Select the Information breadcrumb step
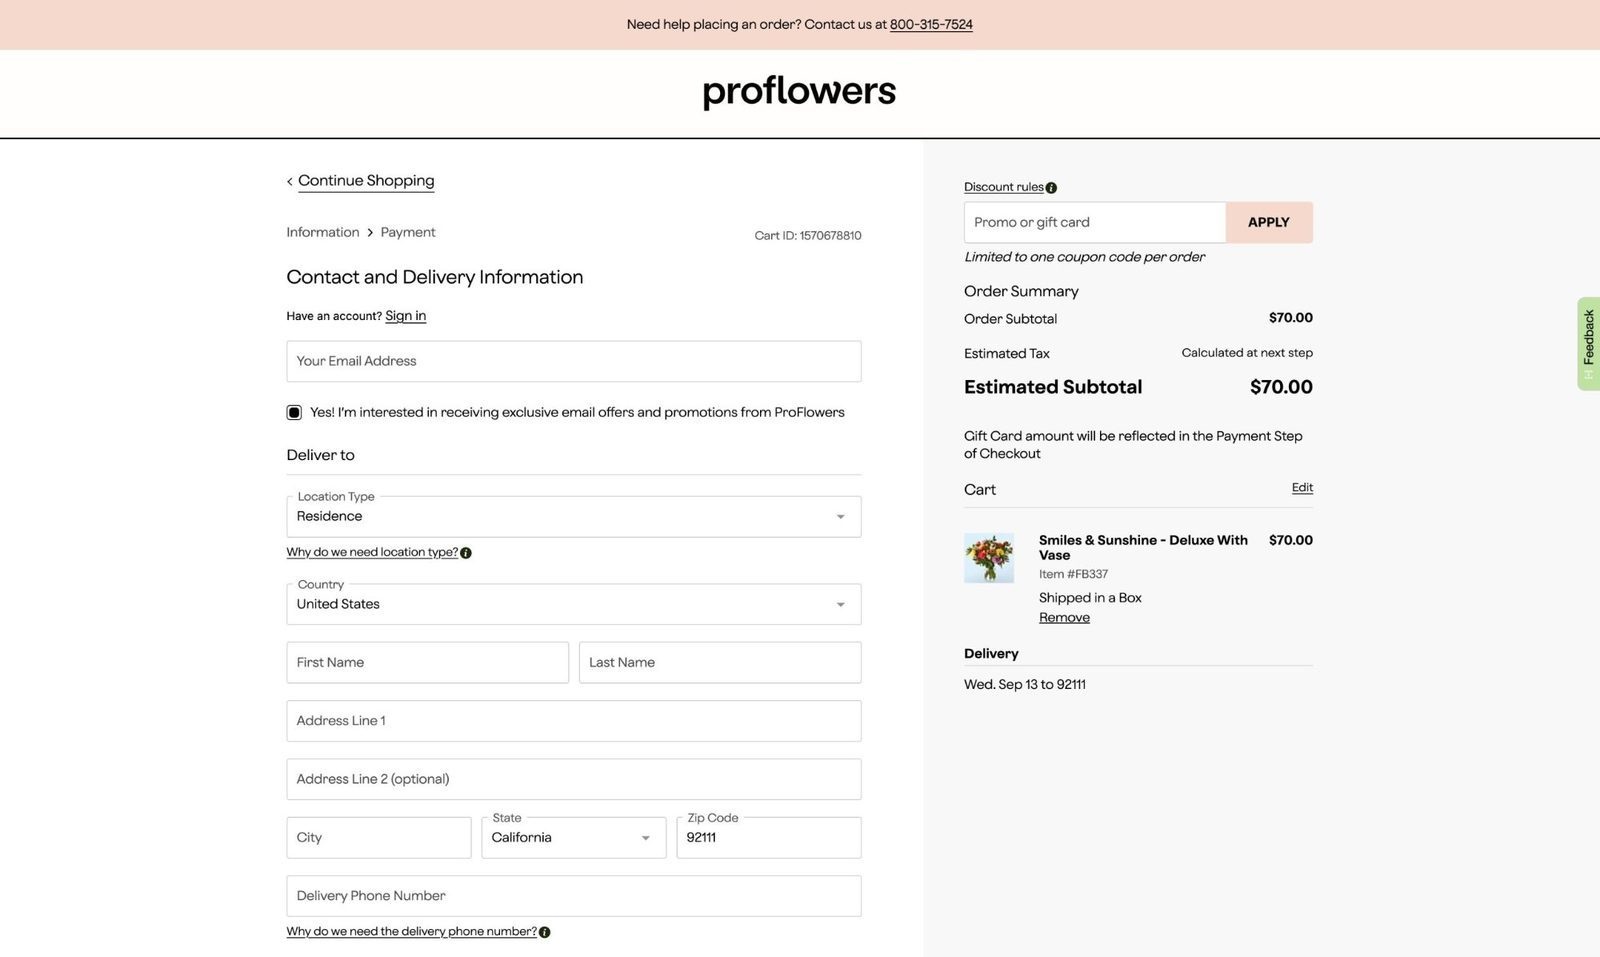Viewport: 1600px width, 957px height. pyautogui.click(x=322, y=232)
